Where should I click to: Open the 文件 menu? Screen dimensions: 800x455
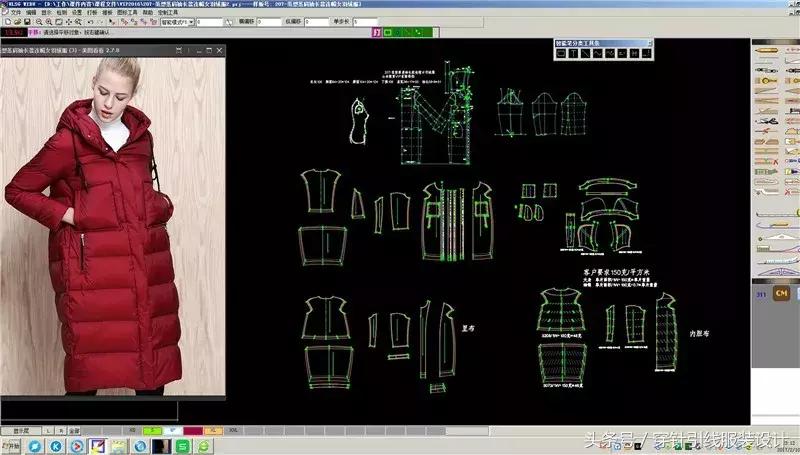click(x=14, y=12)
